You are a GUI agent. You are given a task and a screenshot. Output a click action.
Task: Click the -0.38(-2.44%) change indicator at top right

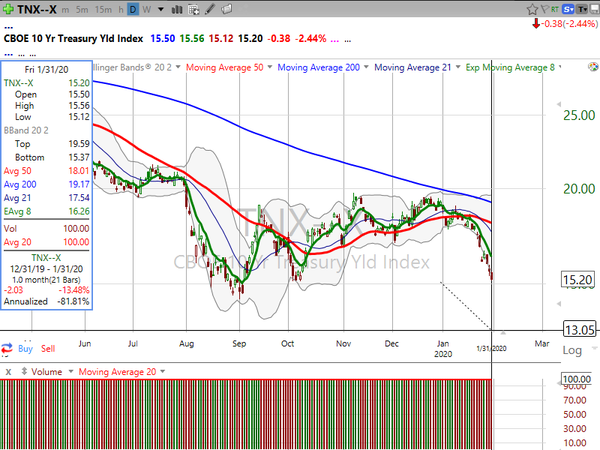[x=565, y=24]
